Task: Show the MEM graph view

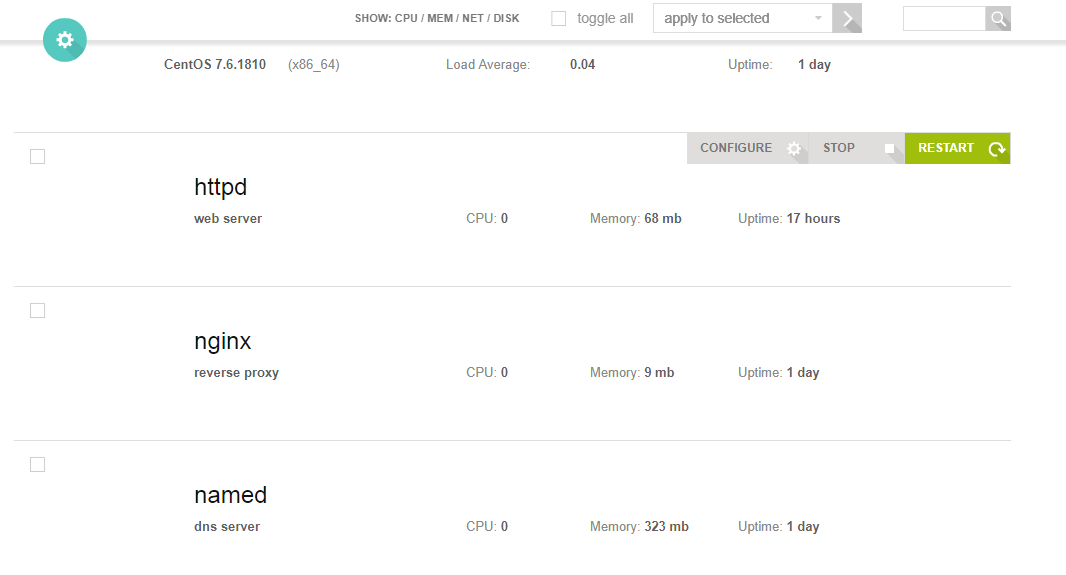Action: 440,19
